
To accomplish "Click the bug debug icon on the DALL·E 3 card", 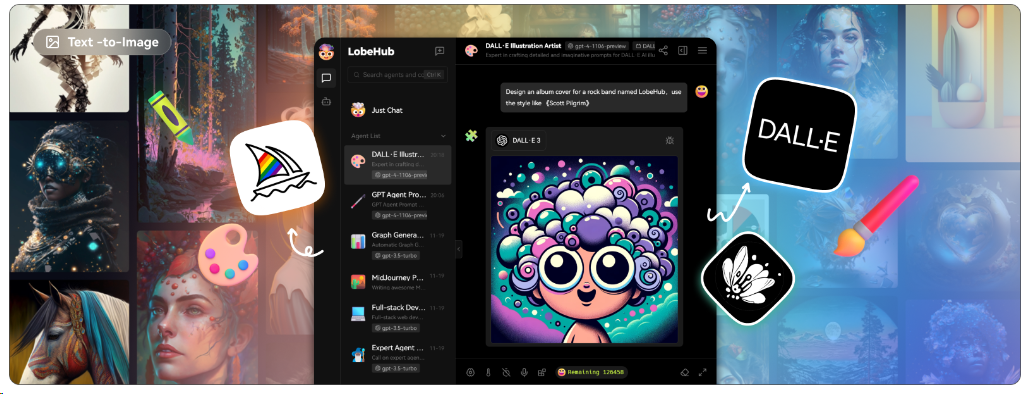I will [x=669, y=140].
